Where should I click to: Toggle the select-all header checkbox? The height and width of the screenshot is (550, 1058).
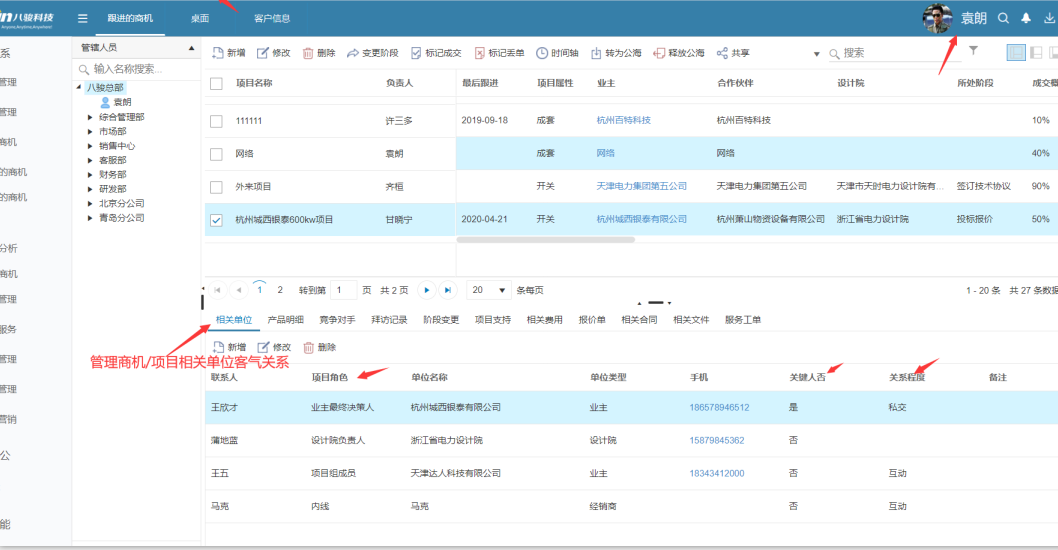[216, 84]
